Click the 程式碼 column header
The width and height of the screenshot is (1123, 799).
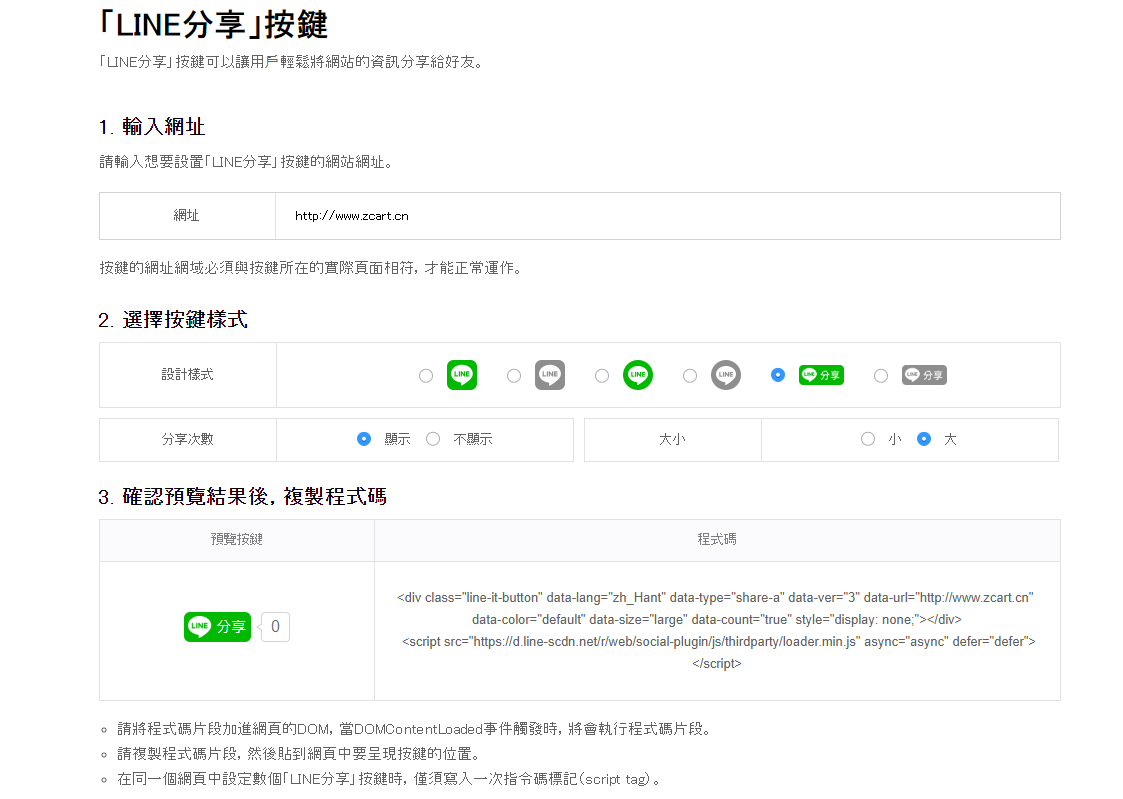716,540
